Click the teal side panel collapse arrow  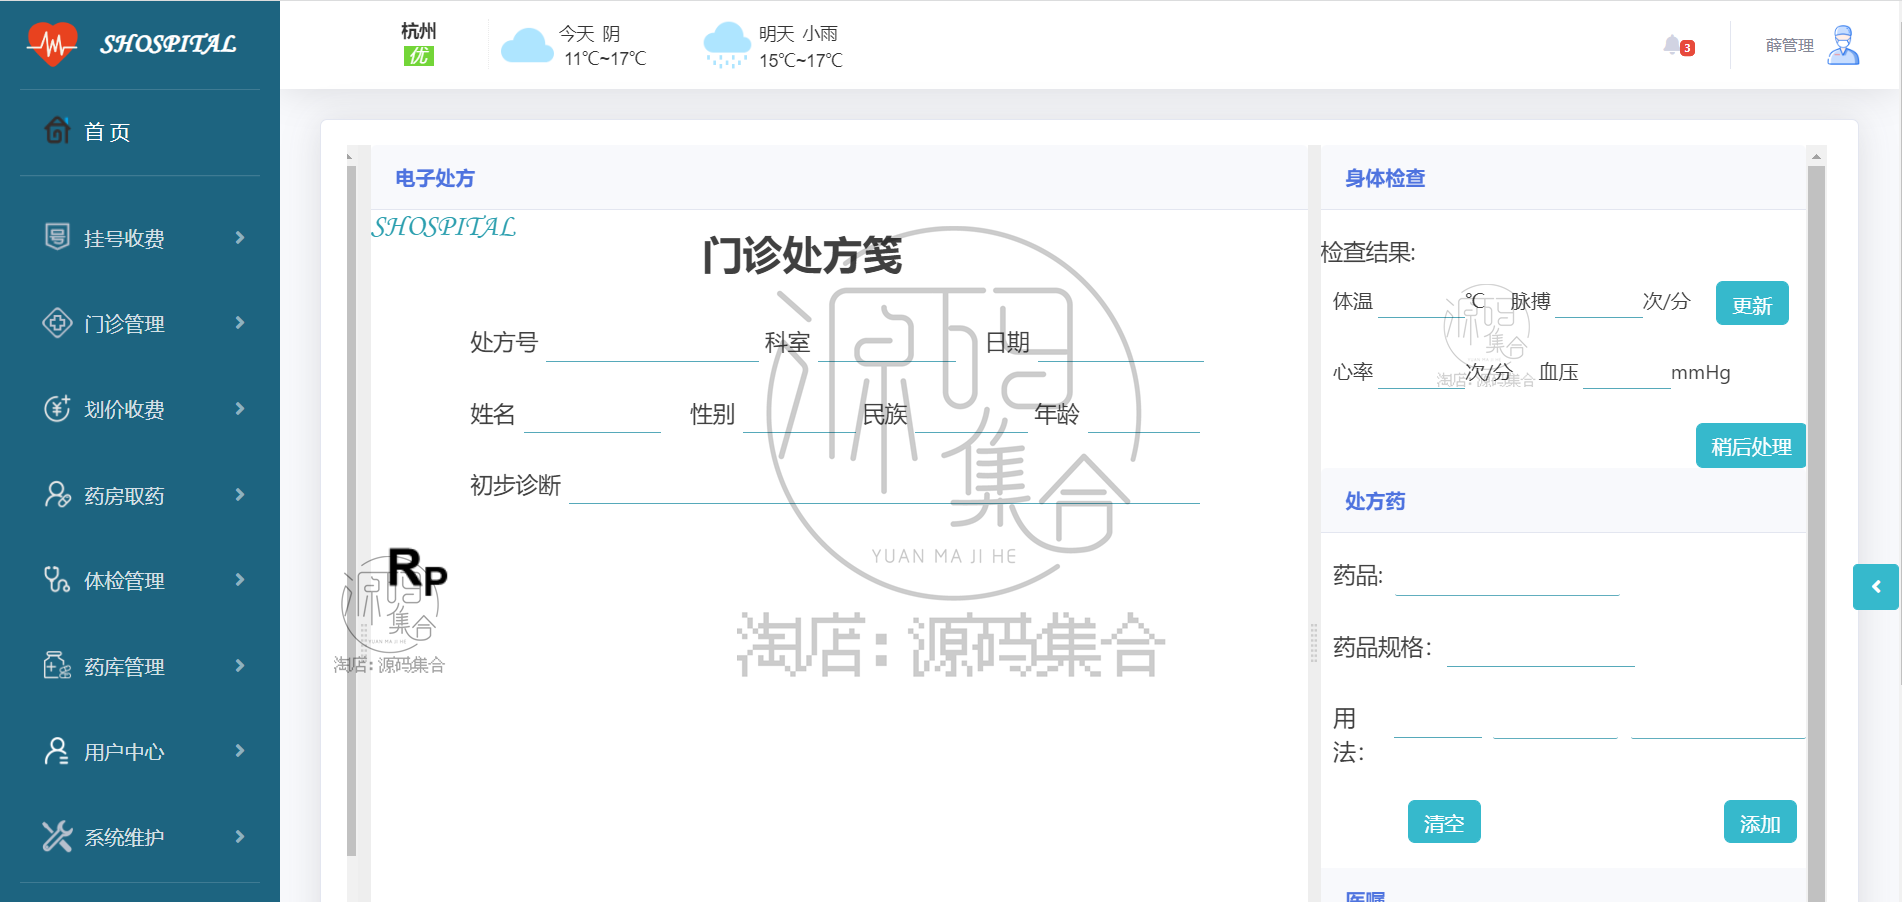[1876, 587]
